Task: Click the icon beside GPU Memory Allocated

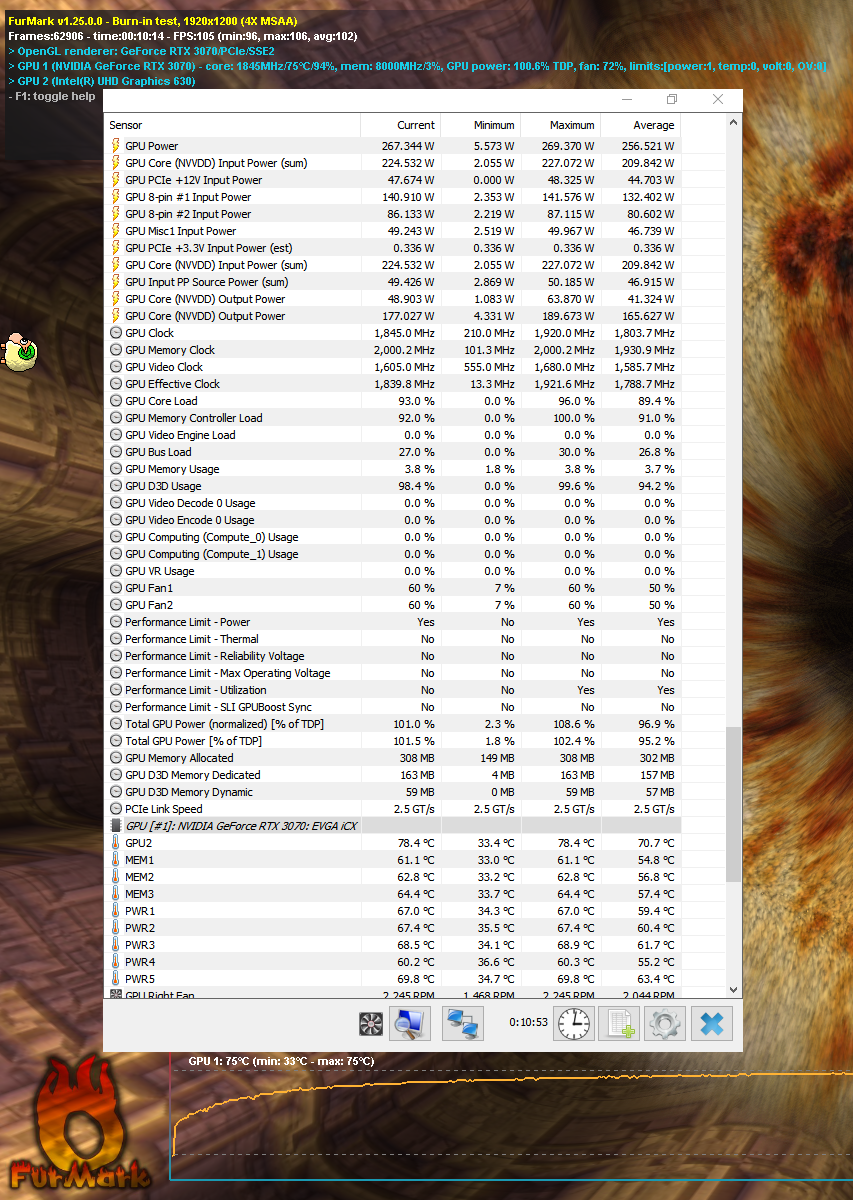Action: tap(116, 758)
